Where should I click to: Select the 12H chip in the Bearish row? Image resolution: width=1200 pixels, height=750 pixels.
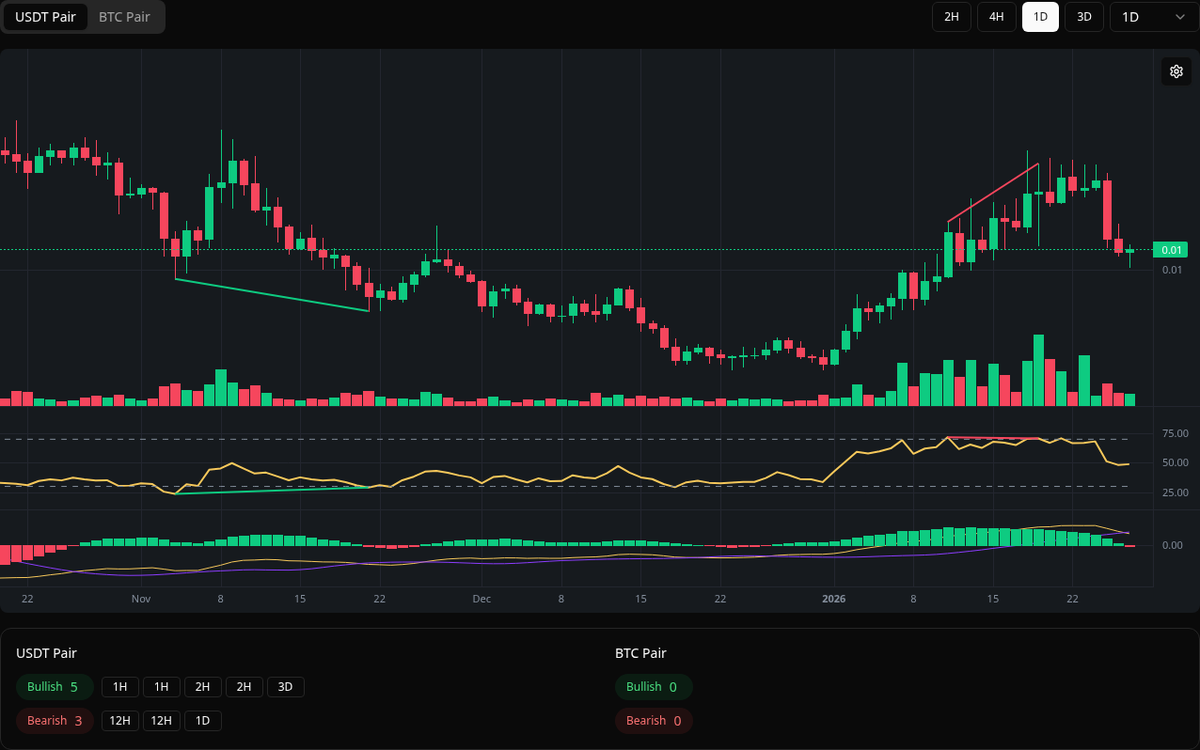[x=119, y=720]
